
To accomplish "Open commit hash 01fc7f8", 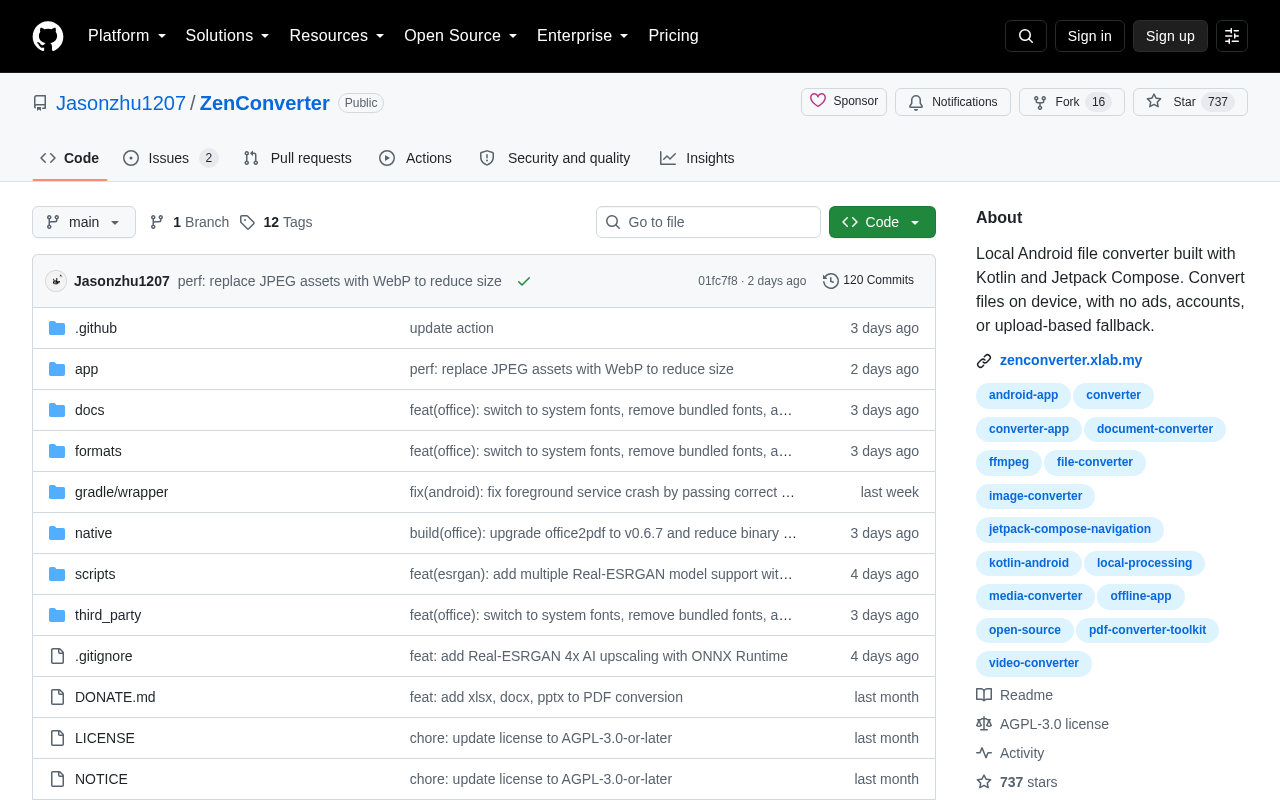I will 718,281.
